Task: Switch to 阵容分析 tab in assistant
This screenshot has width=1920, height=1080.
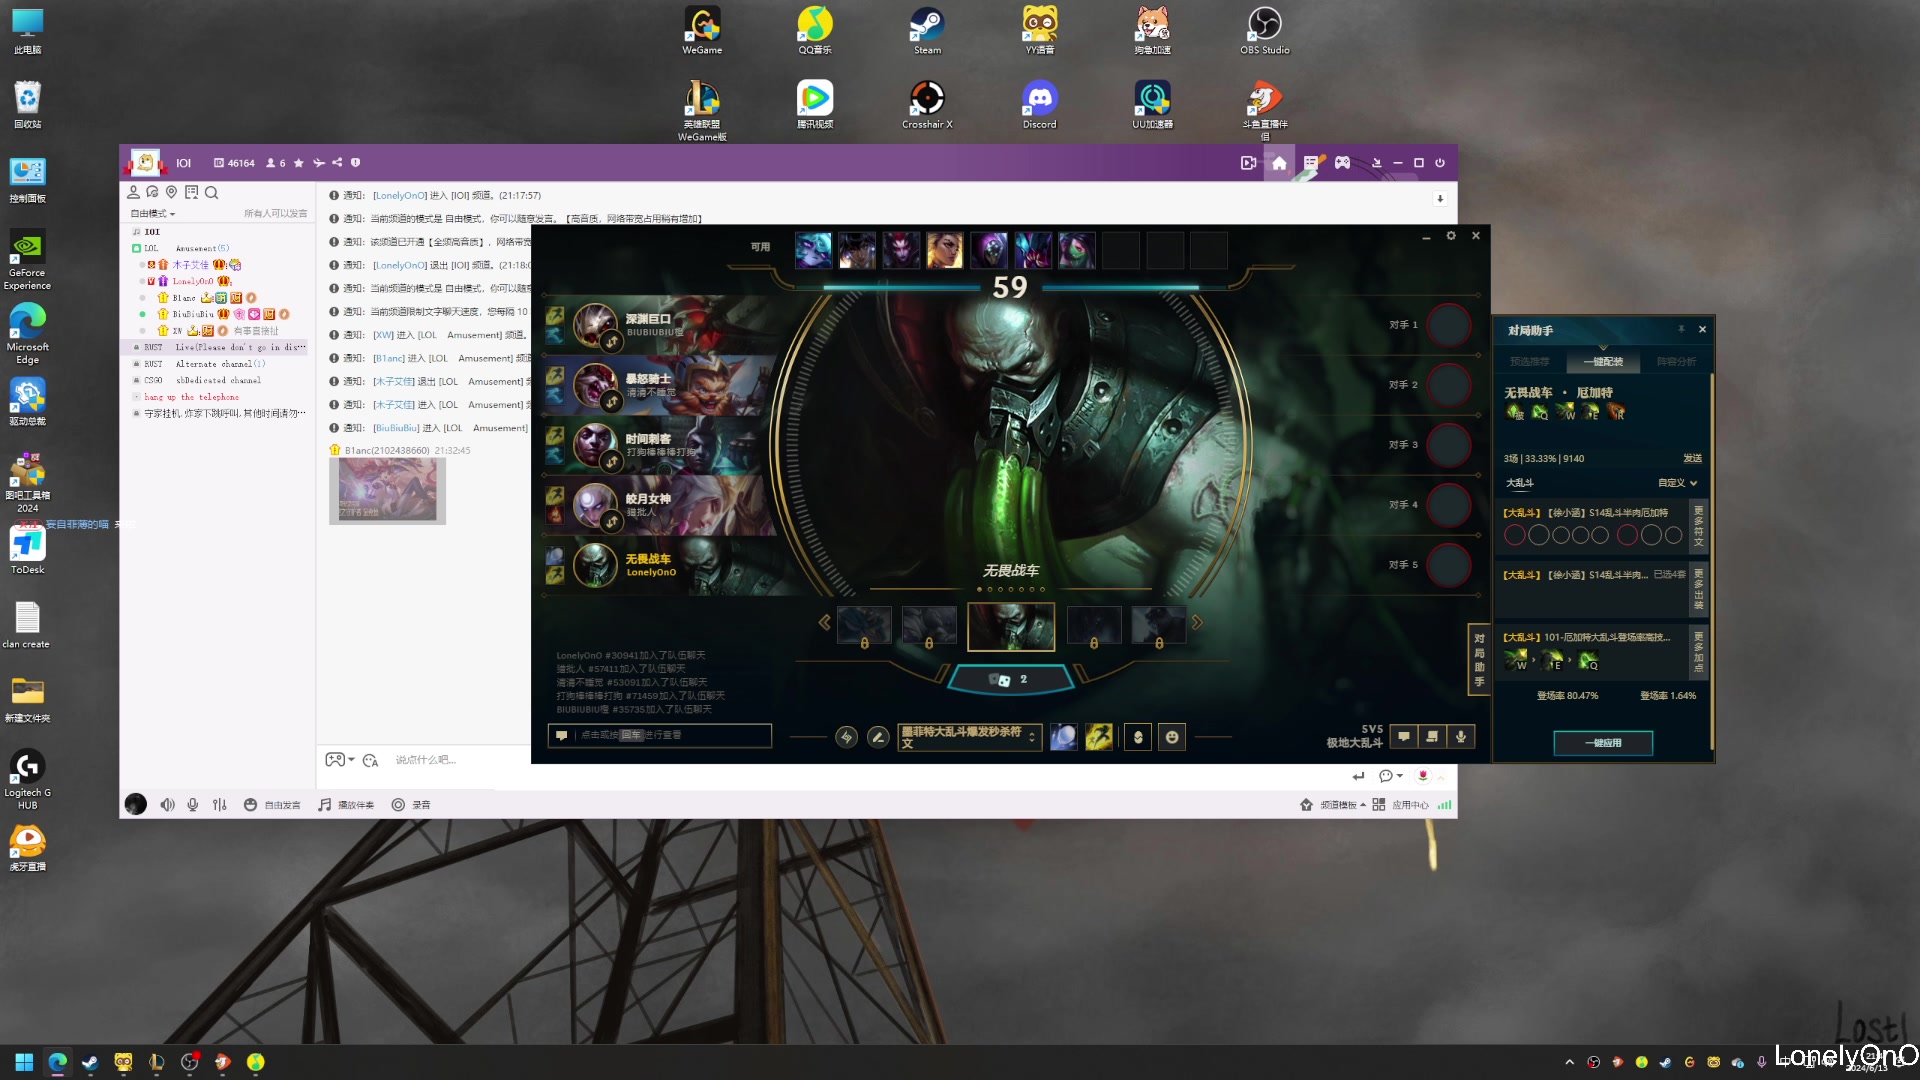Action: pyautogui.click(x=1676, y=361)
